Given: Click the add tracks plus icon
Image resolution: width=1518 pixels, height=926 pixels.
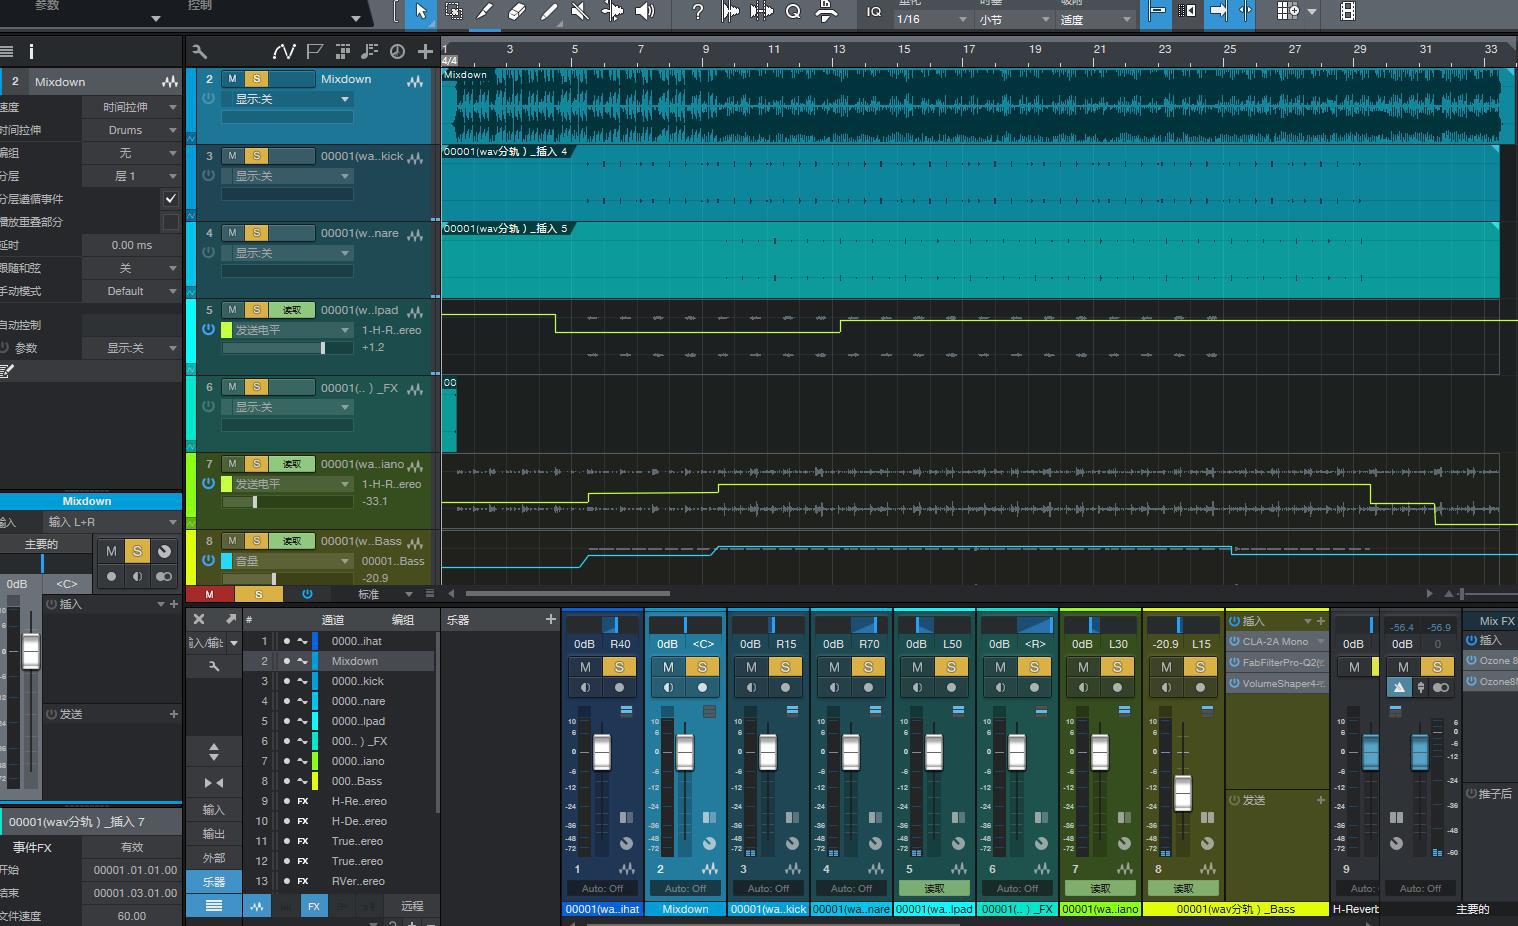Looking at the screenshot, I should click(x=425, y=52).
